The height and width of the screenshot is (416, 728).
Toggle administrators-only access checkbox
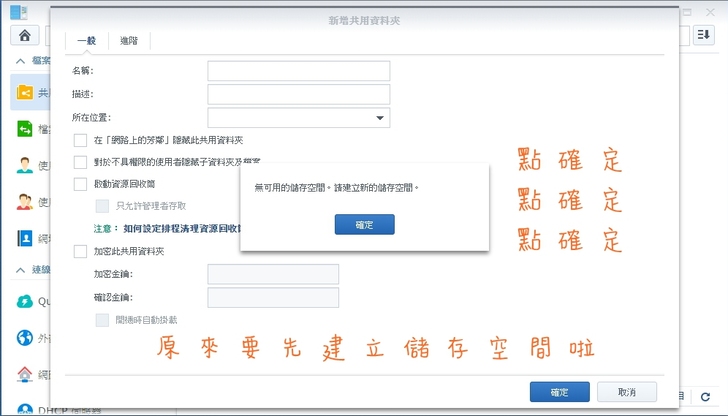tap(102, 206)
